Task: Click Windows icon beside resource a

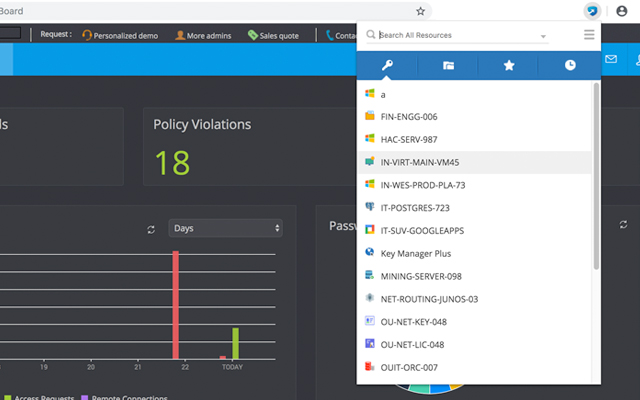Action: (370, 93)
